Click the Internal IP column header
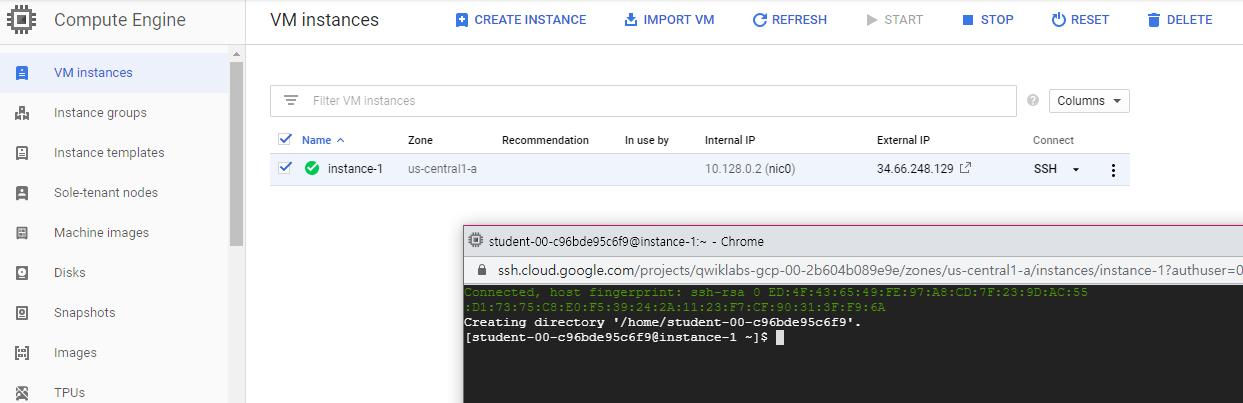Viewport: 1243px width, 403px height. coord(730,140)
